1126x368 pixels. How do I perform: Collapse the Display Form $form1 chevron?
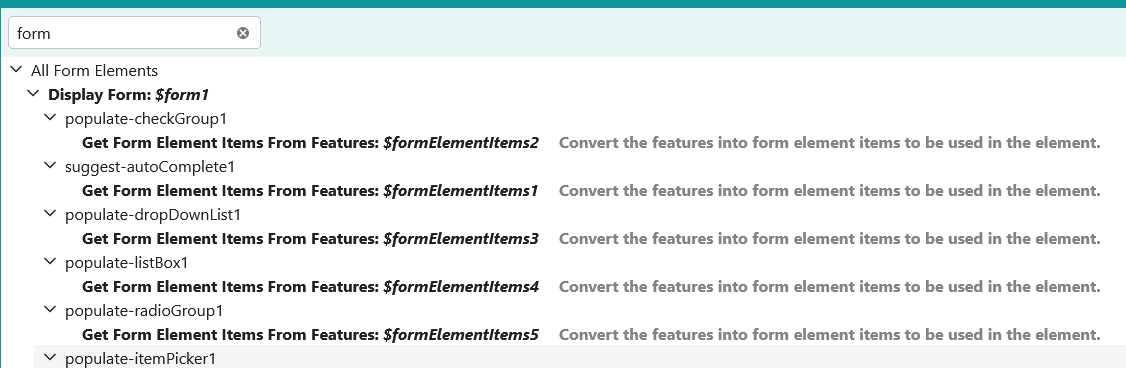click(x=33, y=93)
